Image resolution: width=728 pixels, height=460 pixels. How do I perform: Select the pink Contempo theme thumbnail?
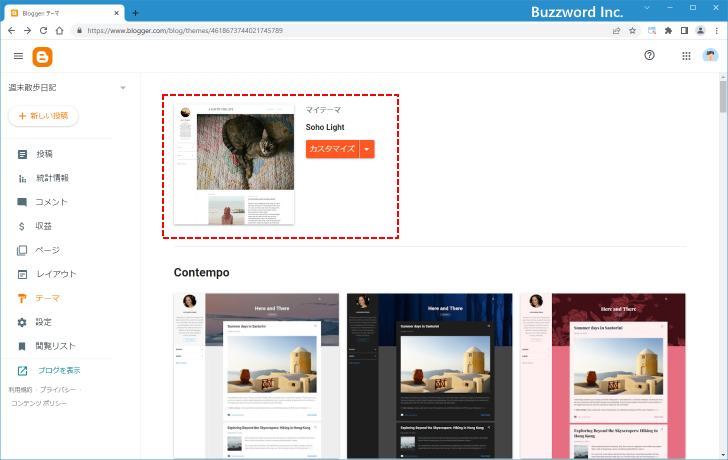pos(603,376)
